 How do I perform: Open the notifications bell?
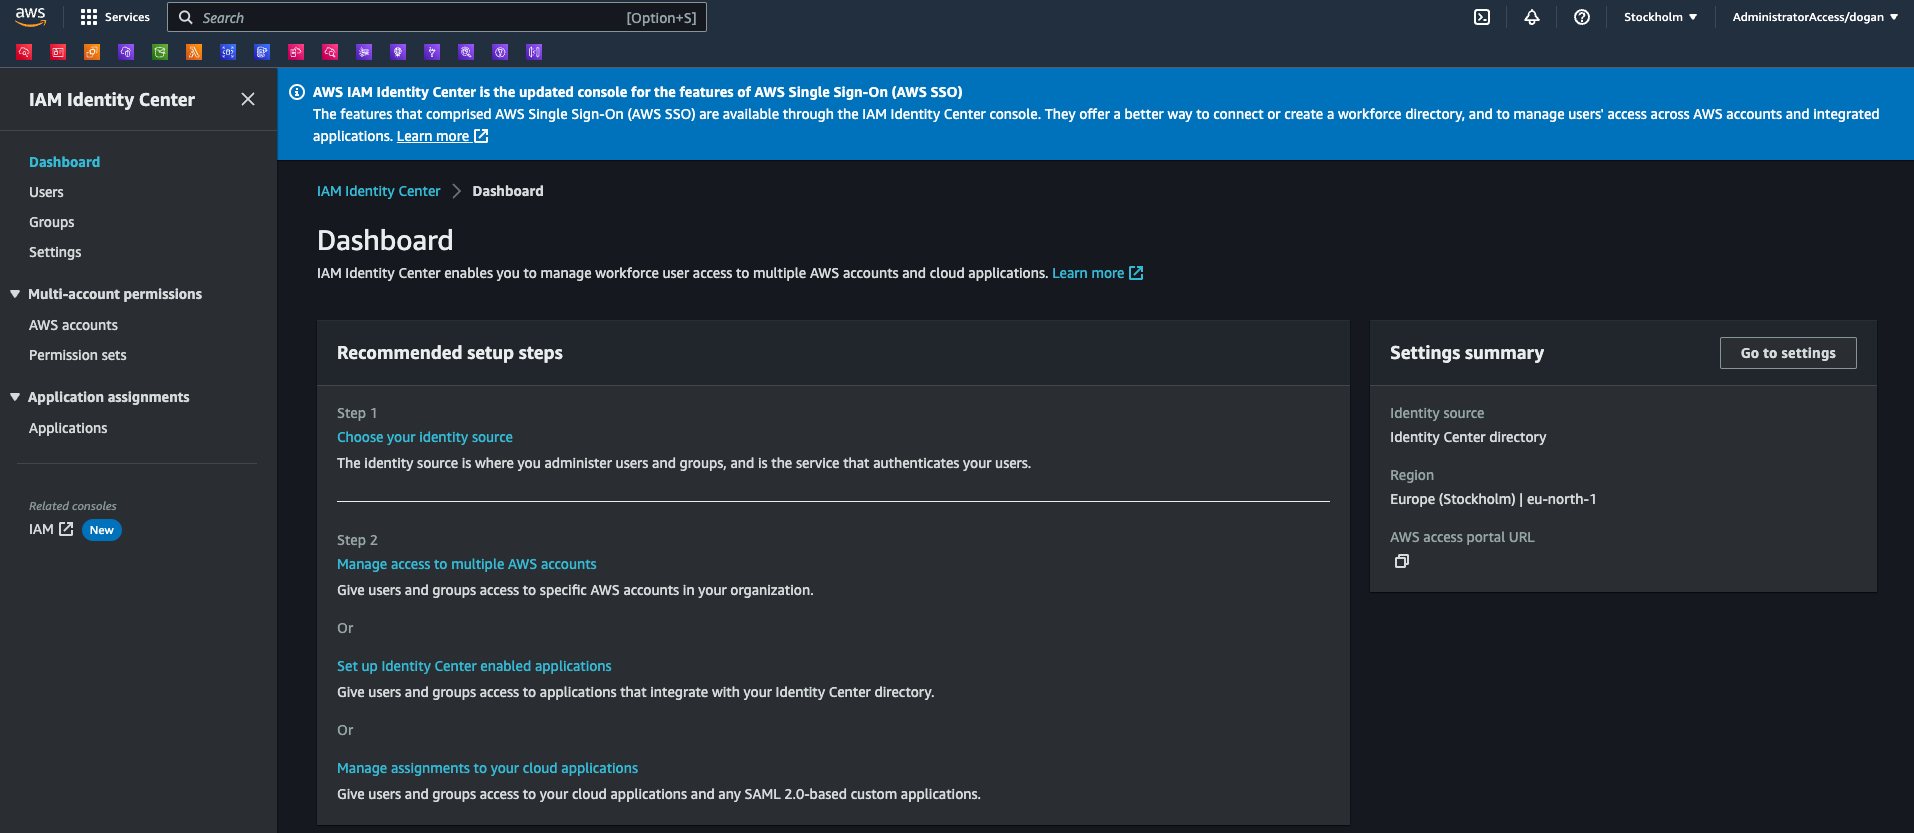click(x=1532, y=17)
